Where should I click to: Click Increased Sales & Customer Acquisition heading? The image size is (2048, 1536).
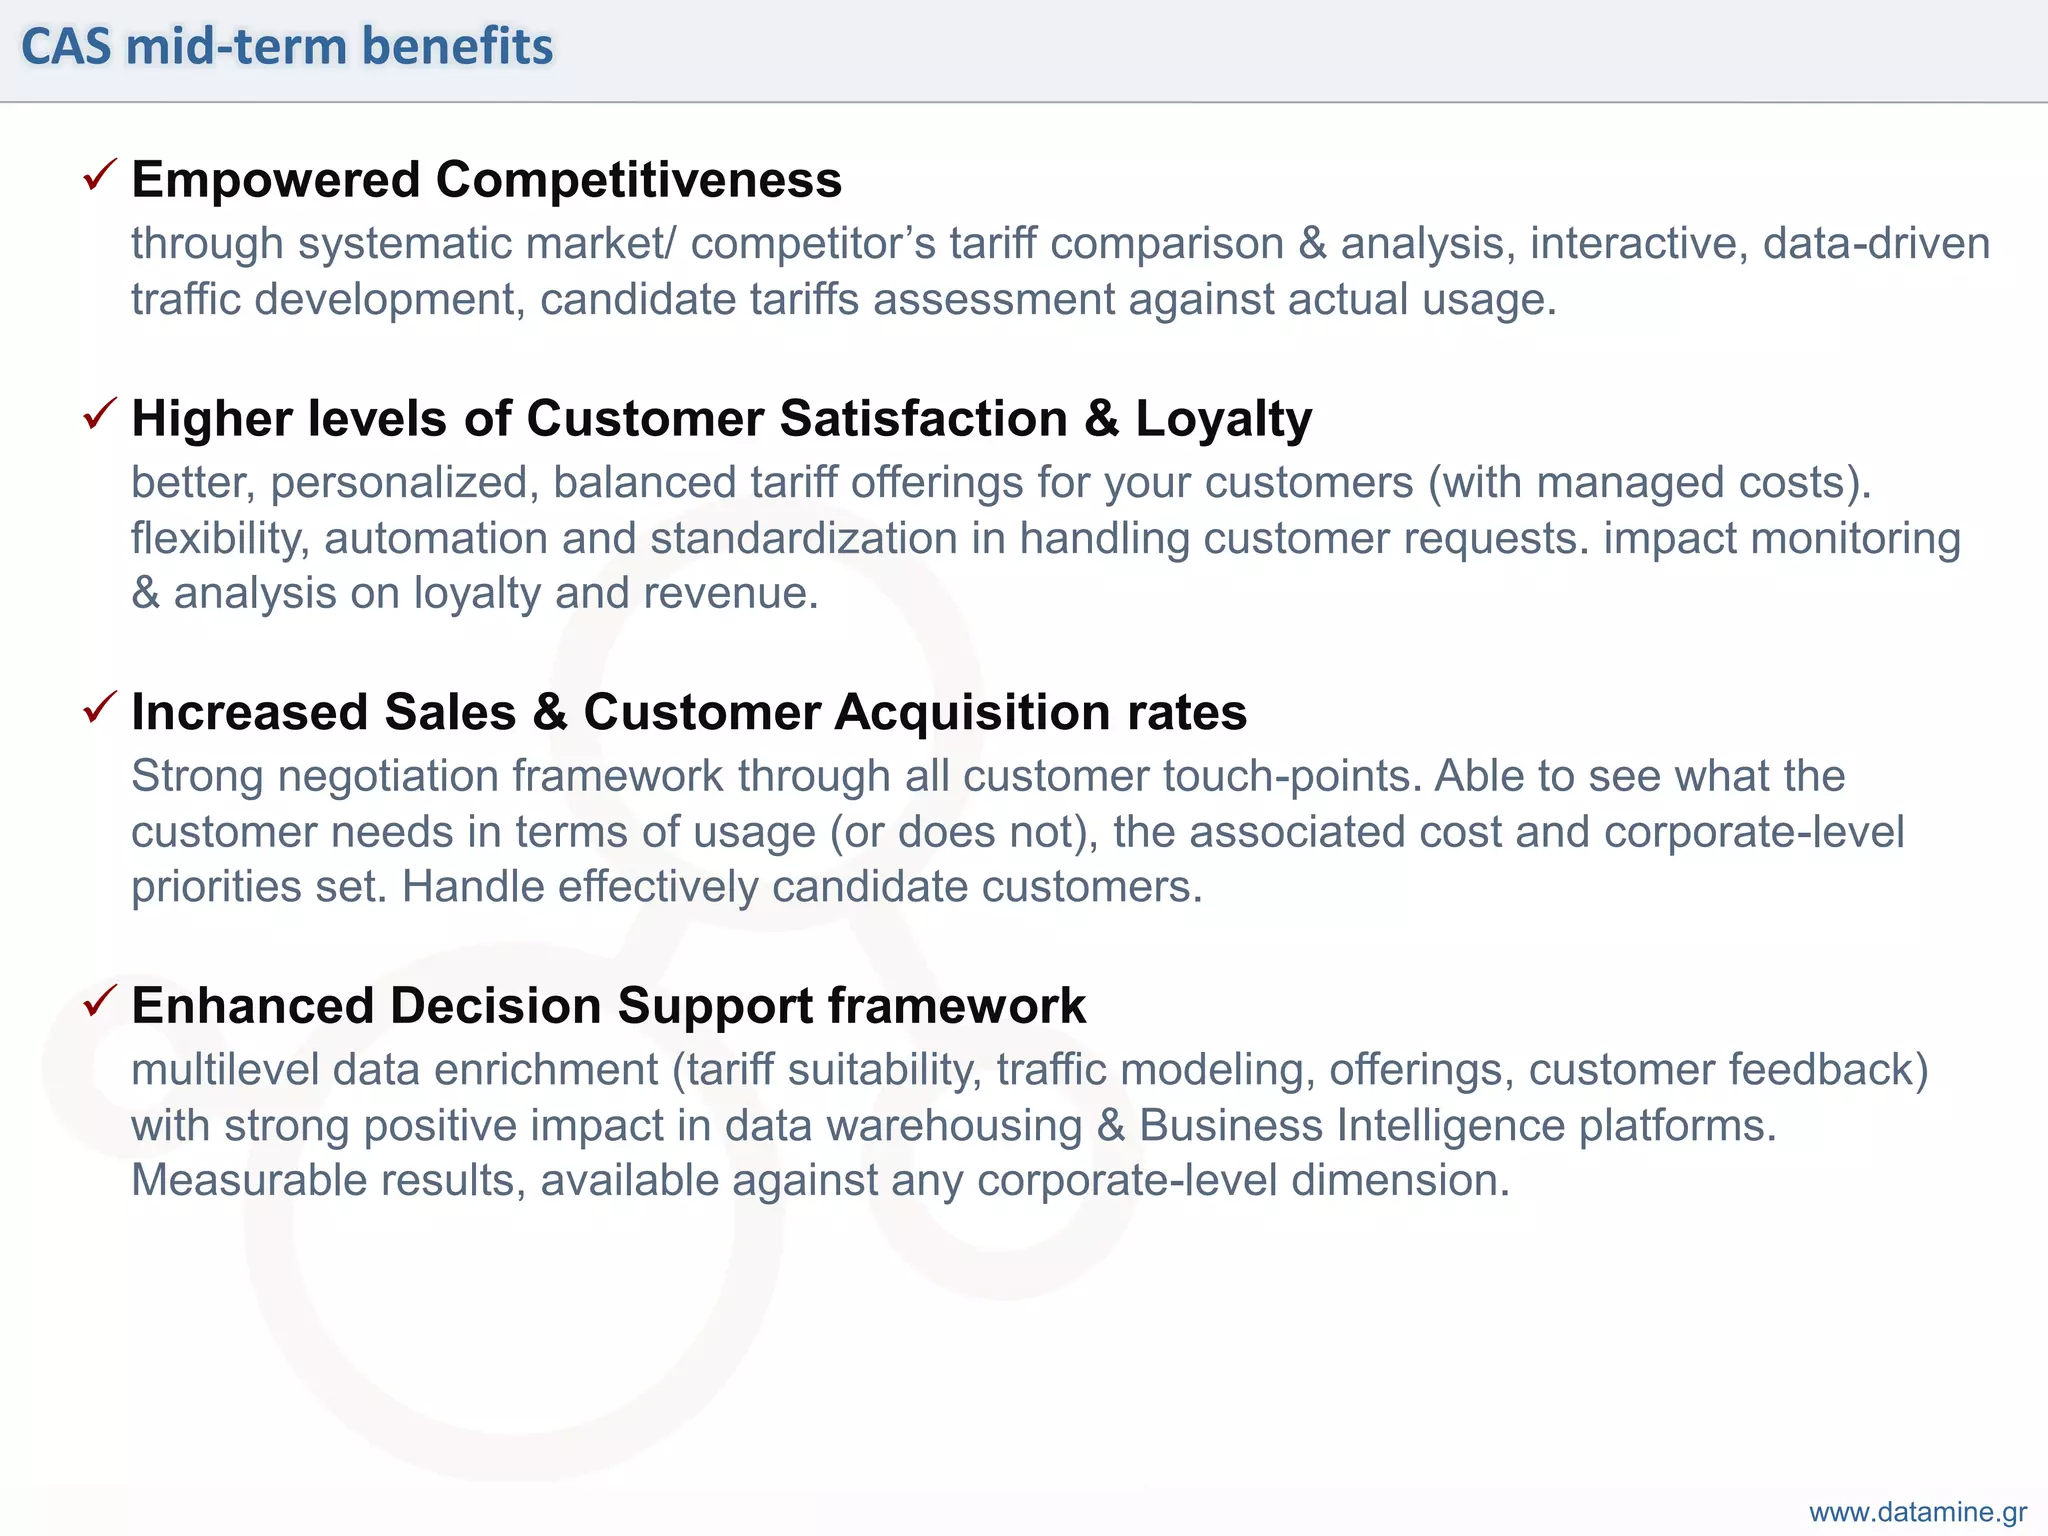689,712
